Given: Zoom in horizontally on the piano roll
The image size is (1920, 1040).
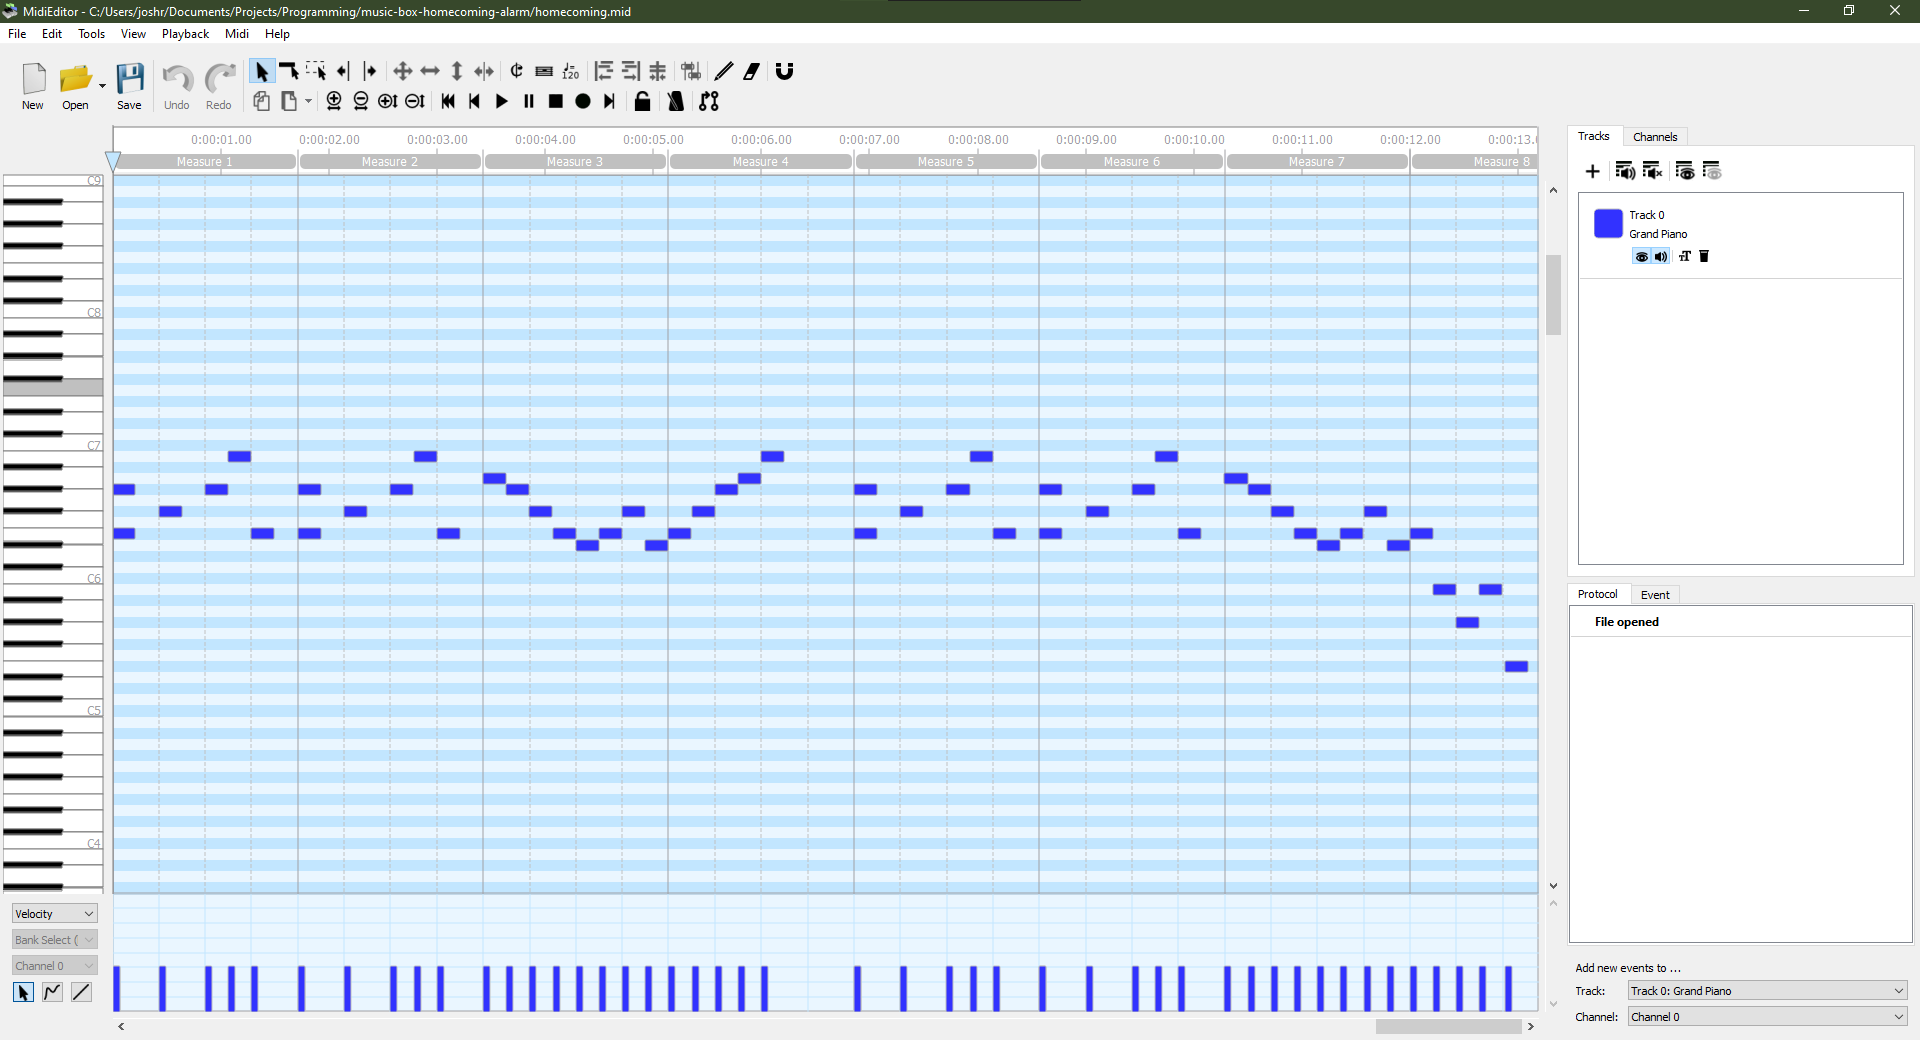Looking at the screenshot, I should [x=333, y=101].
